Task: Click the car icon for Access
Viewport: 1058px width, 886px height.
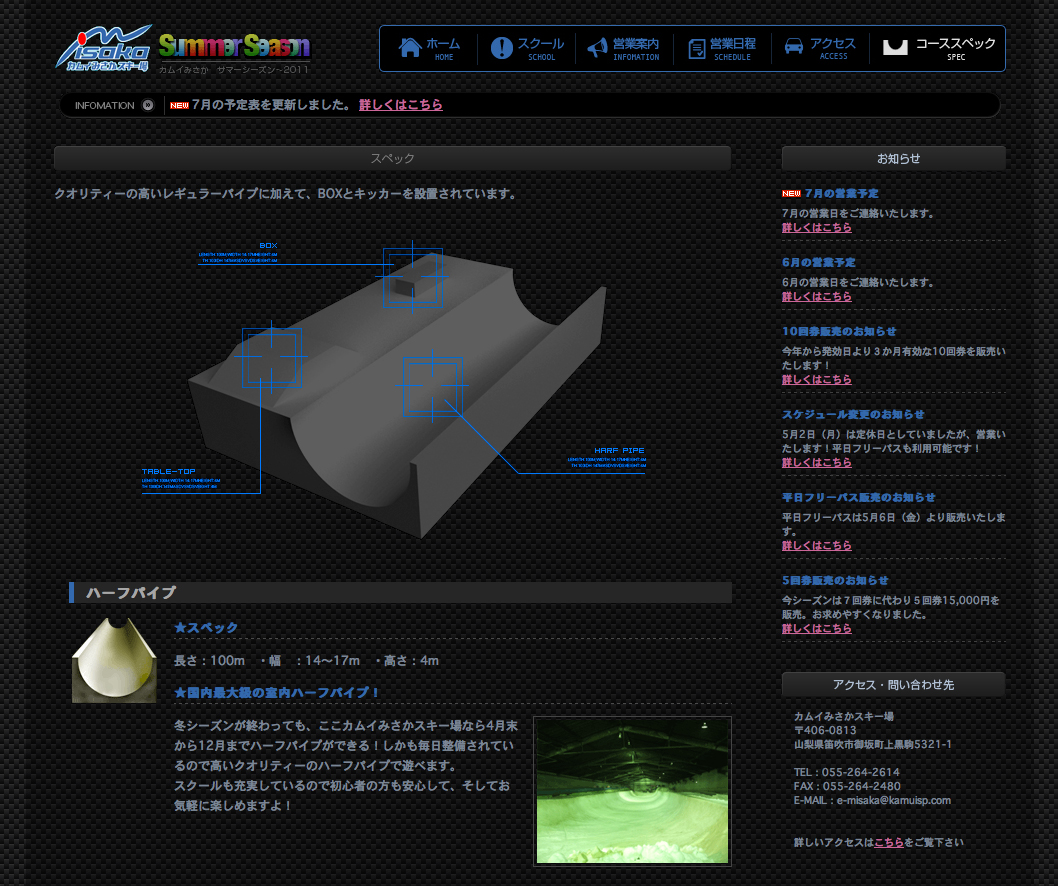Action: point(794,47)
